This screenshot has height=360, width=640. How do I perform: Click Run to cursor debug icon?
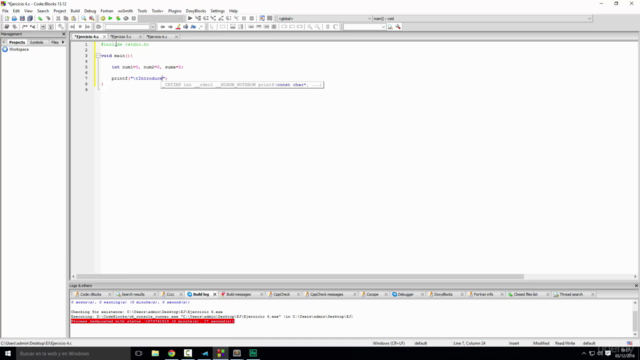coord(198,18)
